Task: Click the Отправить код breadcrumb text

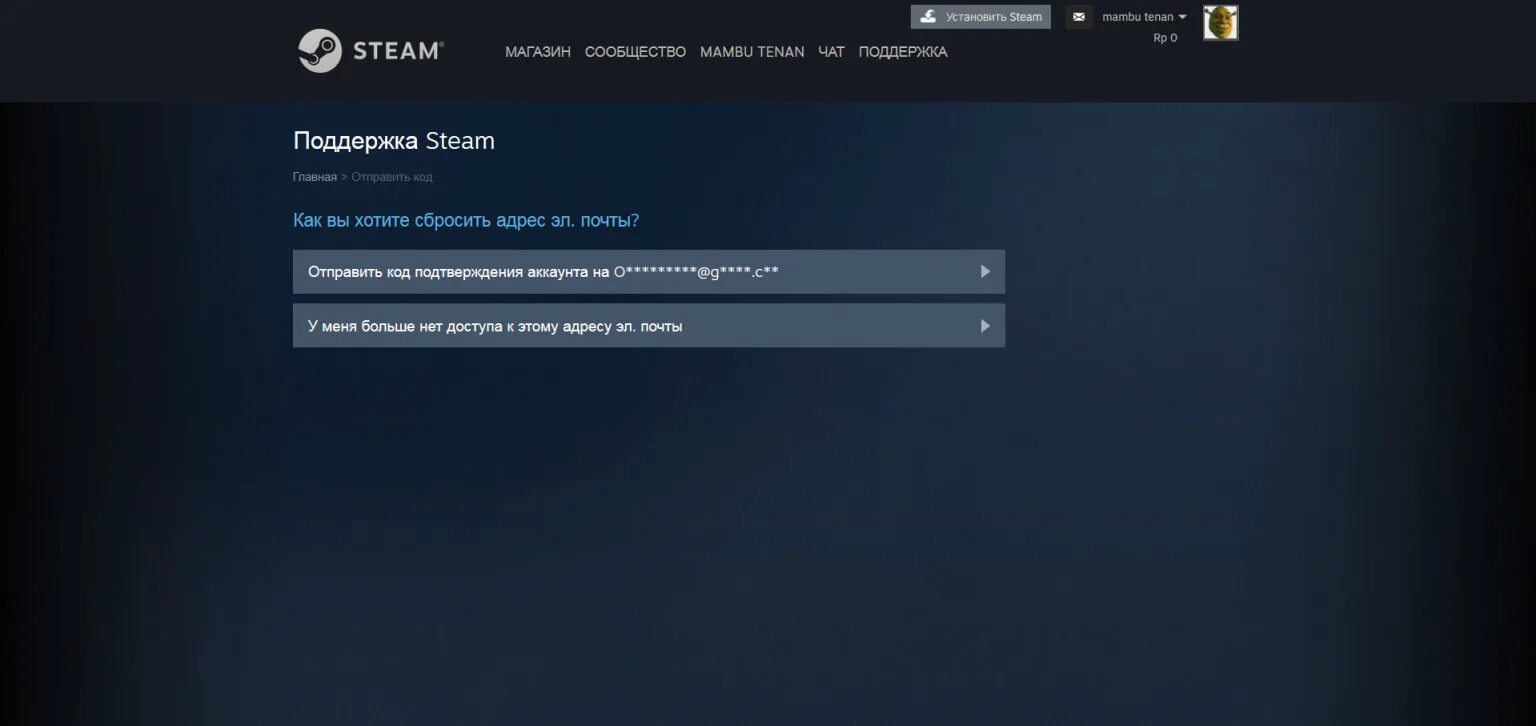Action: 392,177
